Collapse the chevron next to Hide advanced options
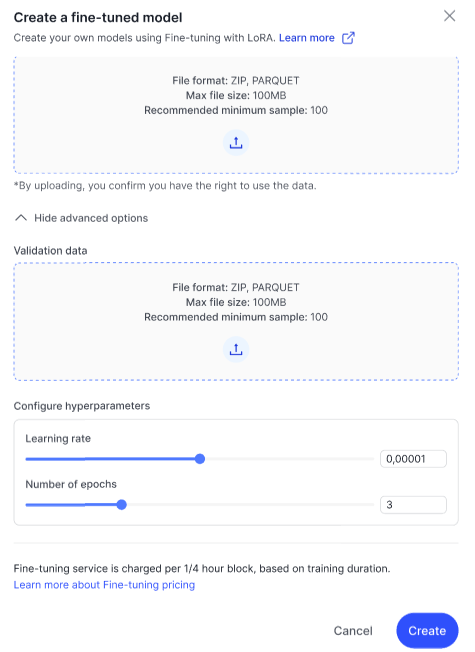Viewport: 475px width, 652px height. tap(21, 218)
